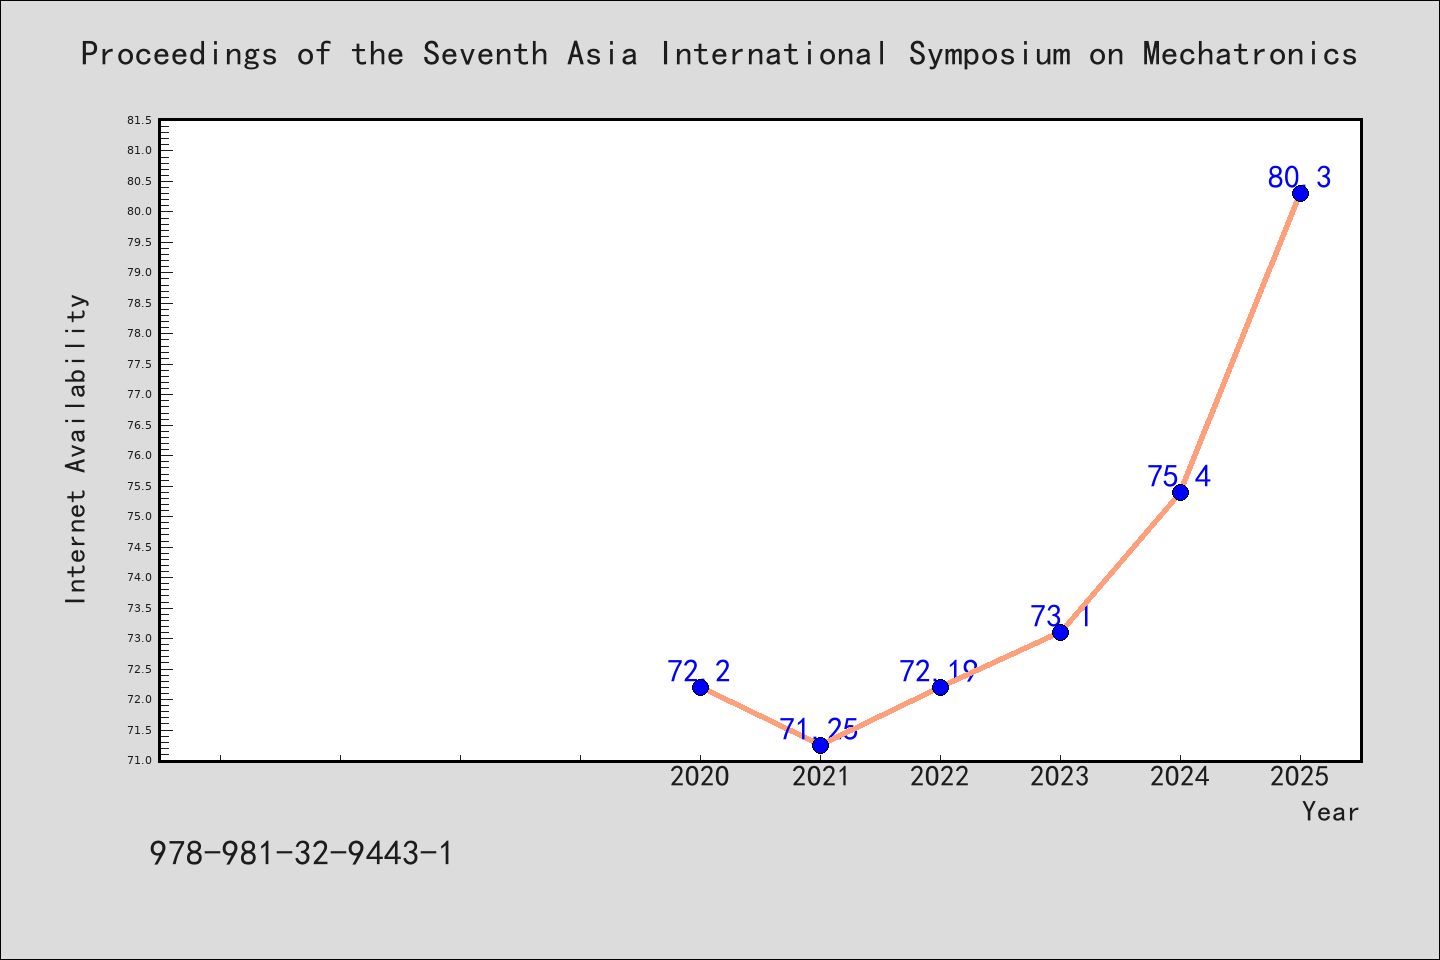This screenshot has width=1440, height=960.
Task: Click the y-axis tick label 71.0
Action: pos(139,760)
